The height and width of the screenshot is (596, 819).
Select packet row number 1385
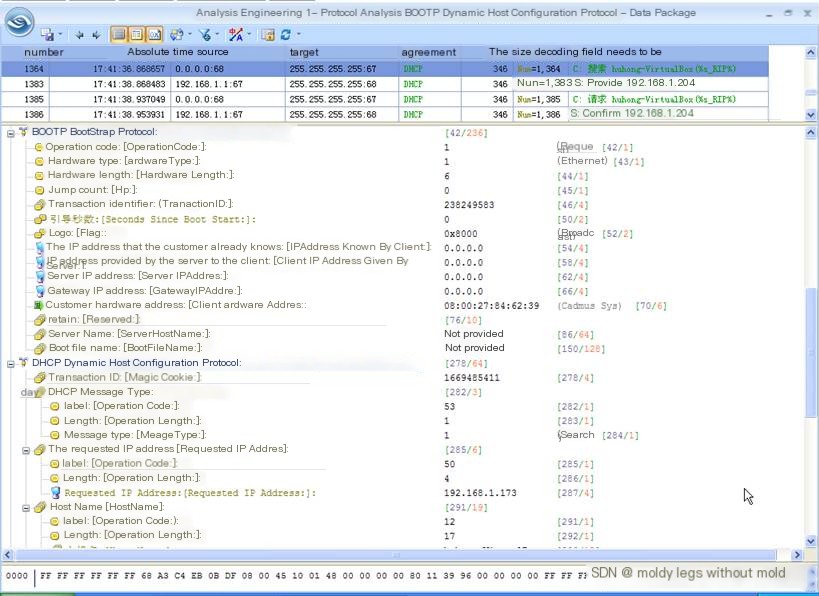(x=384, y=99)
